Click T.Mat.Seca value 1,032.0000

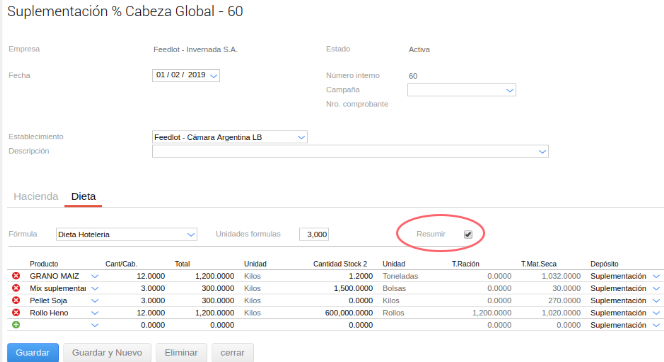(x=561, y=276)
